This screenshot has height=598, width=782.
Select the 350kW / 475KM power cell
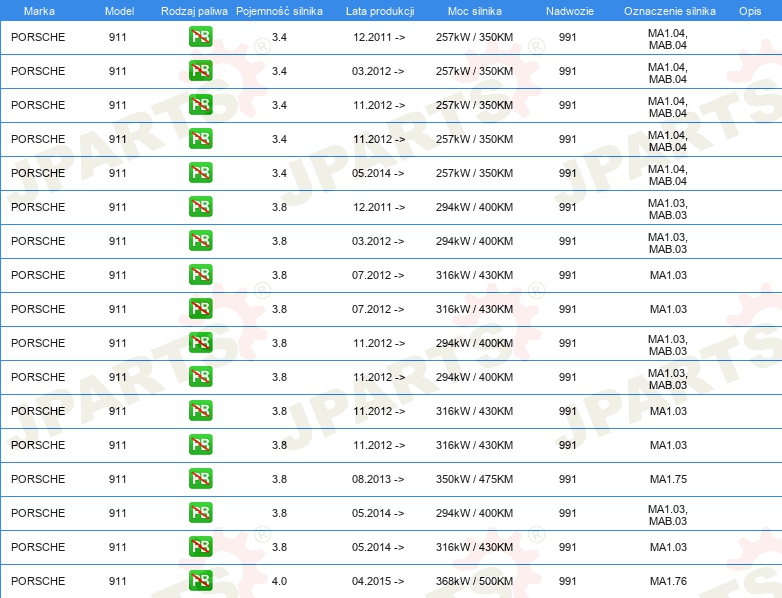tap(474, 479)
